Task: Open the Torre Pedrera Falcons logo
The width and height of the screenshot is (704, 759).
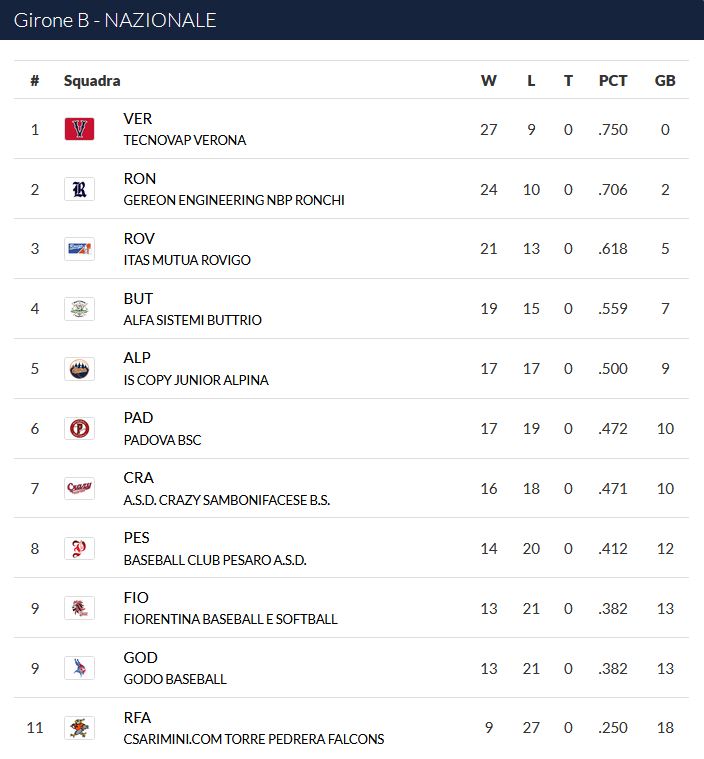Action: 79,728
